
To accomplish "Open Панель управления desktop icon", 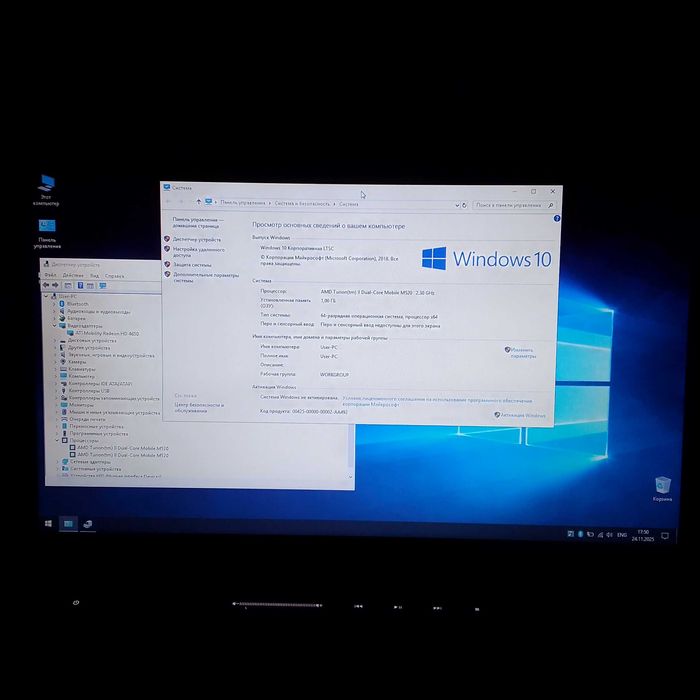I will [47, 234].
